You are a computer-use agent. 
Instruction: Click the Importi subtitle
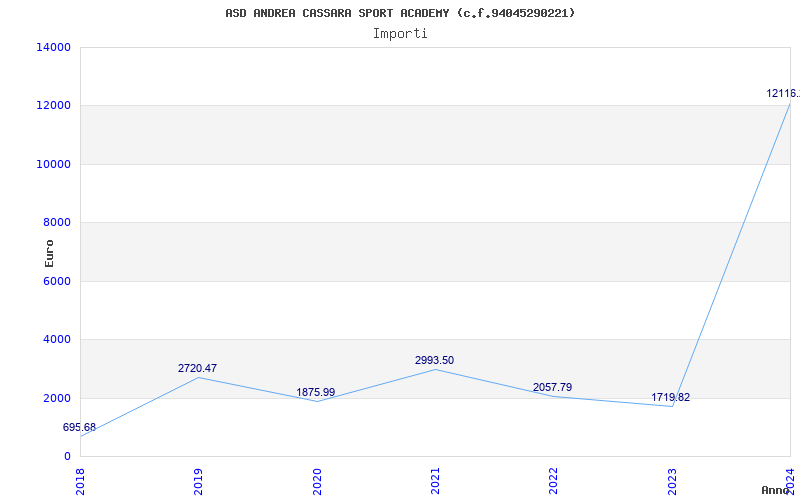tap(400, 34)
